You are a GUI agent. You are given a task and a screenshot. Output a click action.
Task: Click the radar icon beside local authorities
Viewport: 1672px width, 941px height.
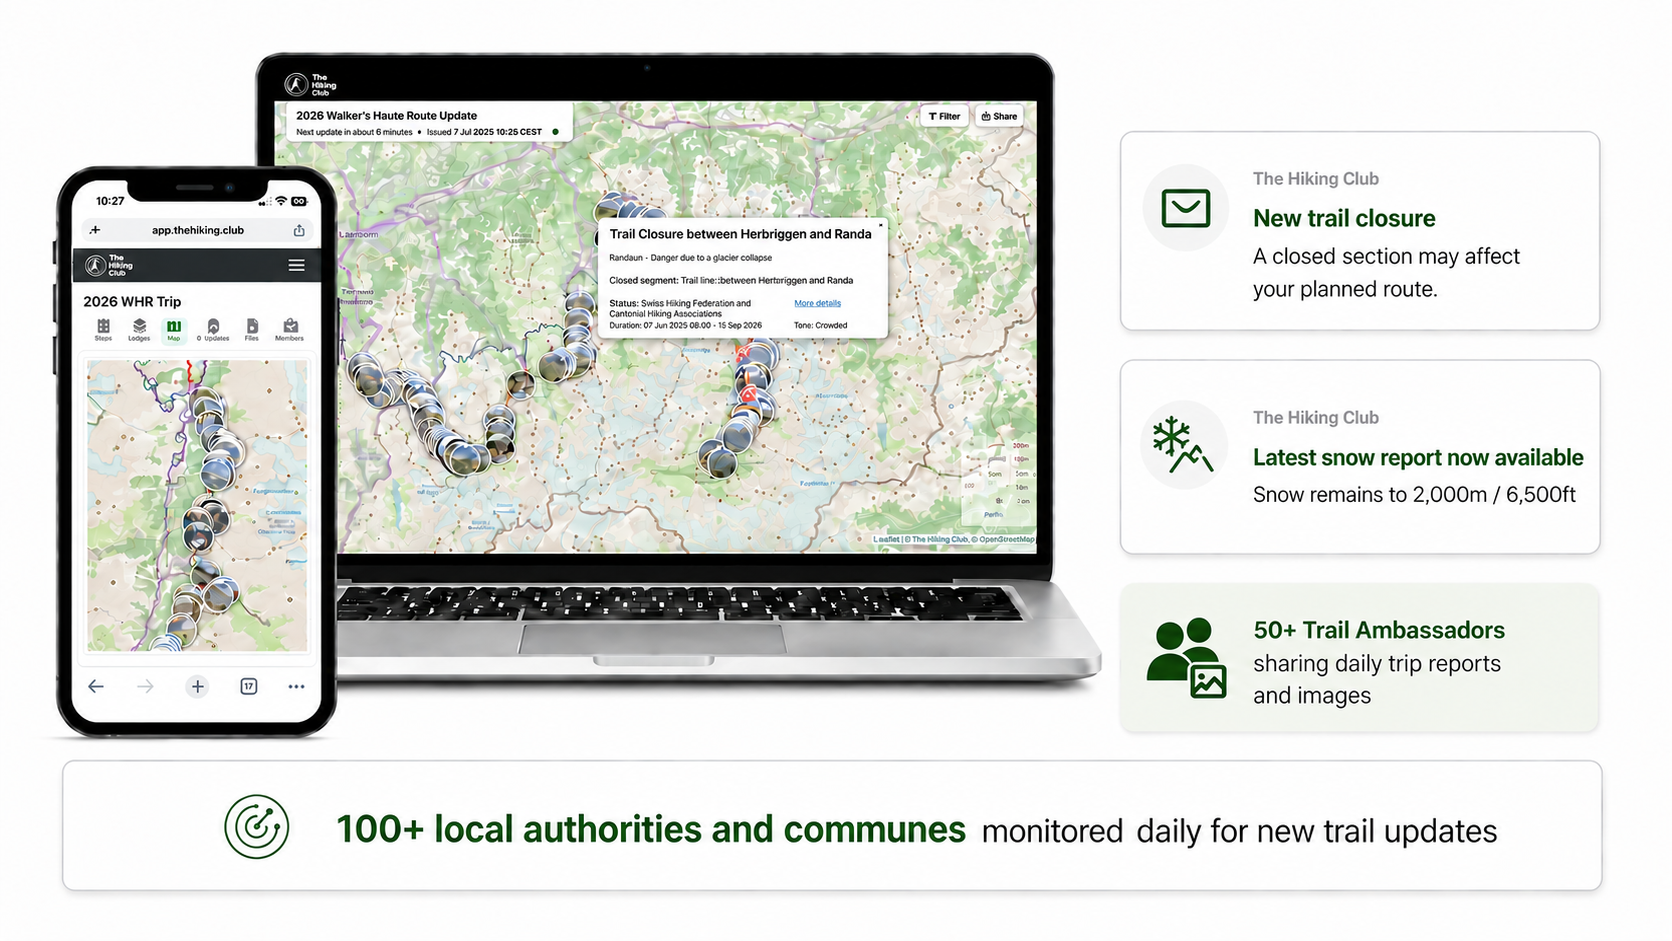pos(257,827)
